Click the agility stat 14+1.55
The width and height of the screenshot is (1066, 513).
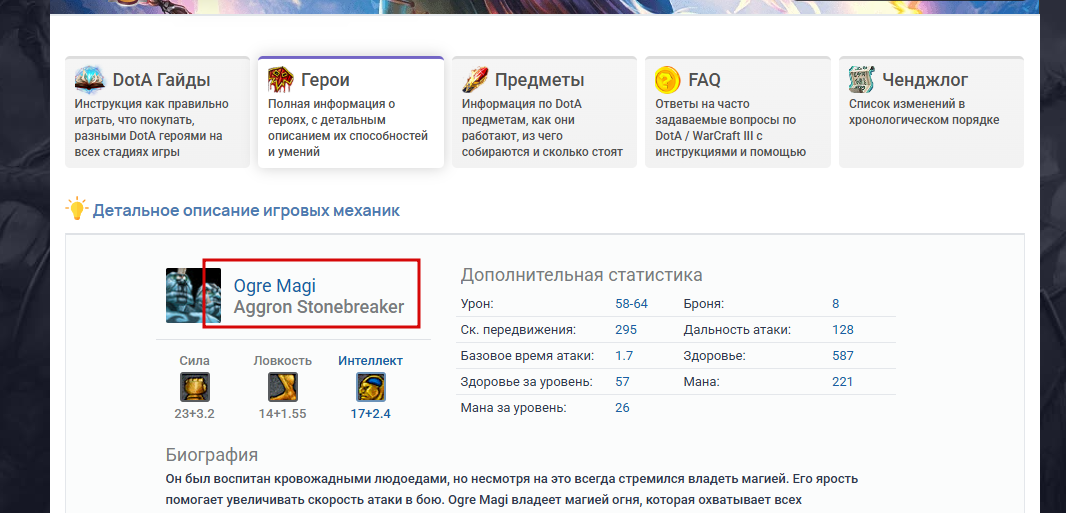(x=282, y=414)
